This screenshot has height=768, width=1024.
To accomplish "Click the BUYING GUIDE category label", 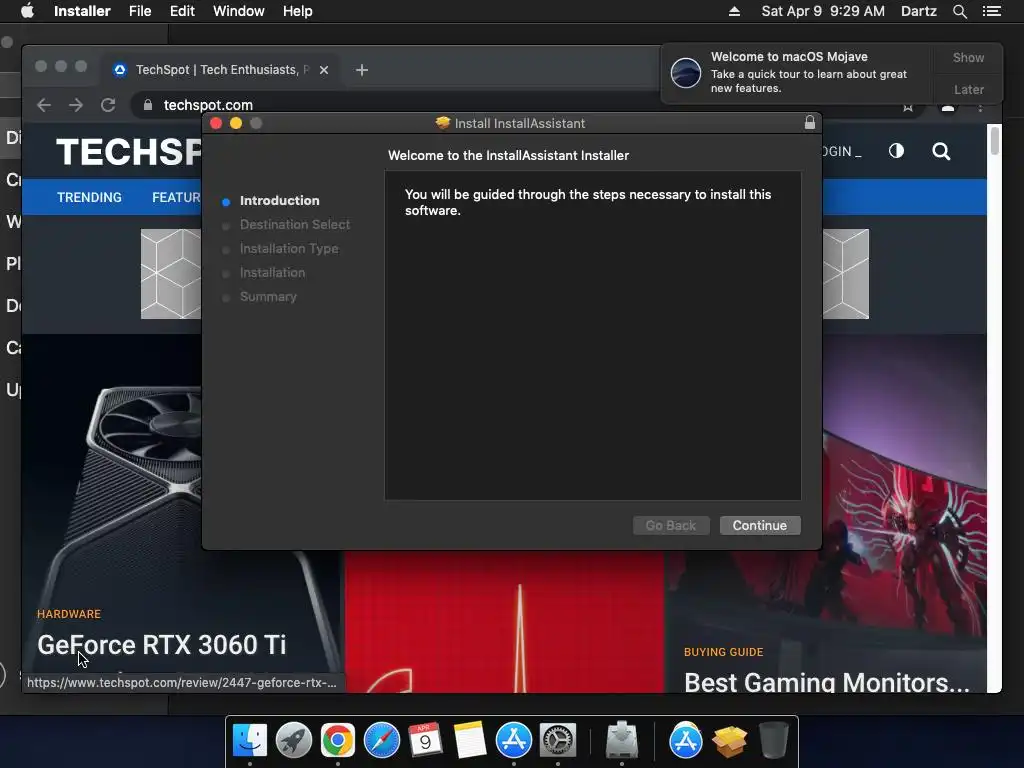I will tap(724, 652).
